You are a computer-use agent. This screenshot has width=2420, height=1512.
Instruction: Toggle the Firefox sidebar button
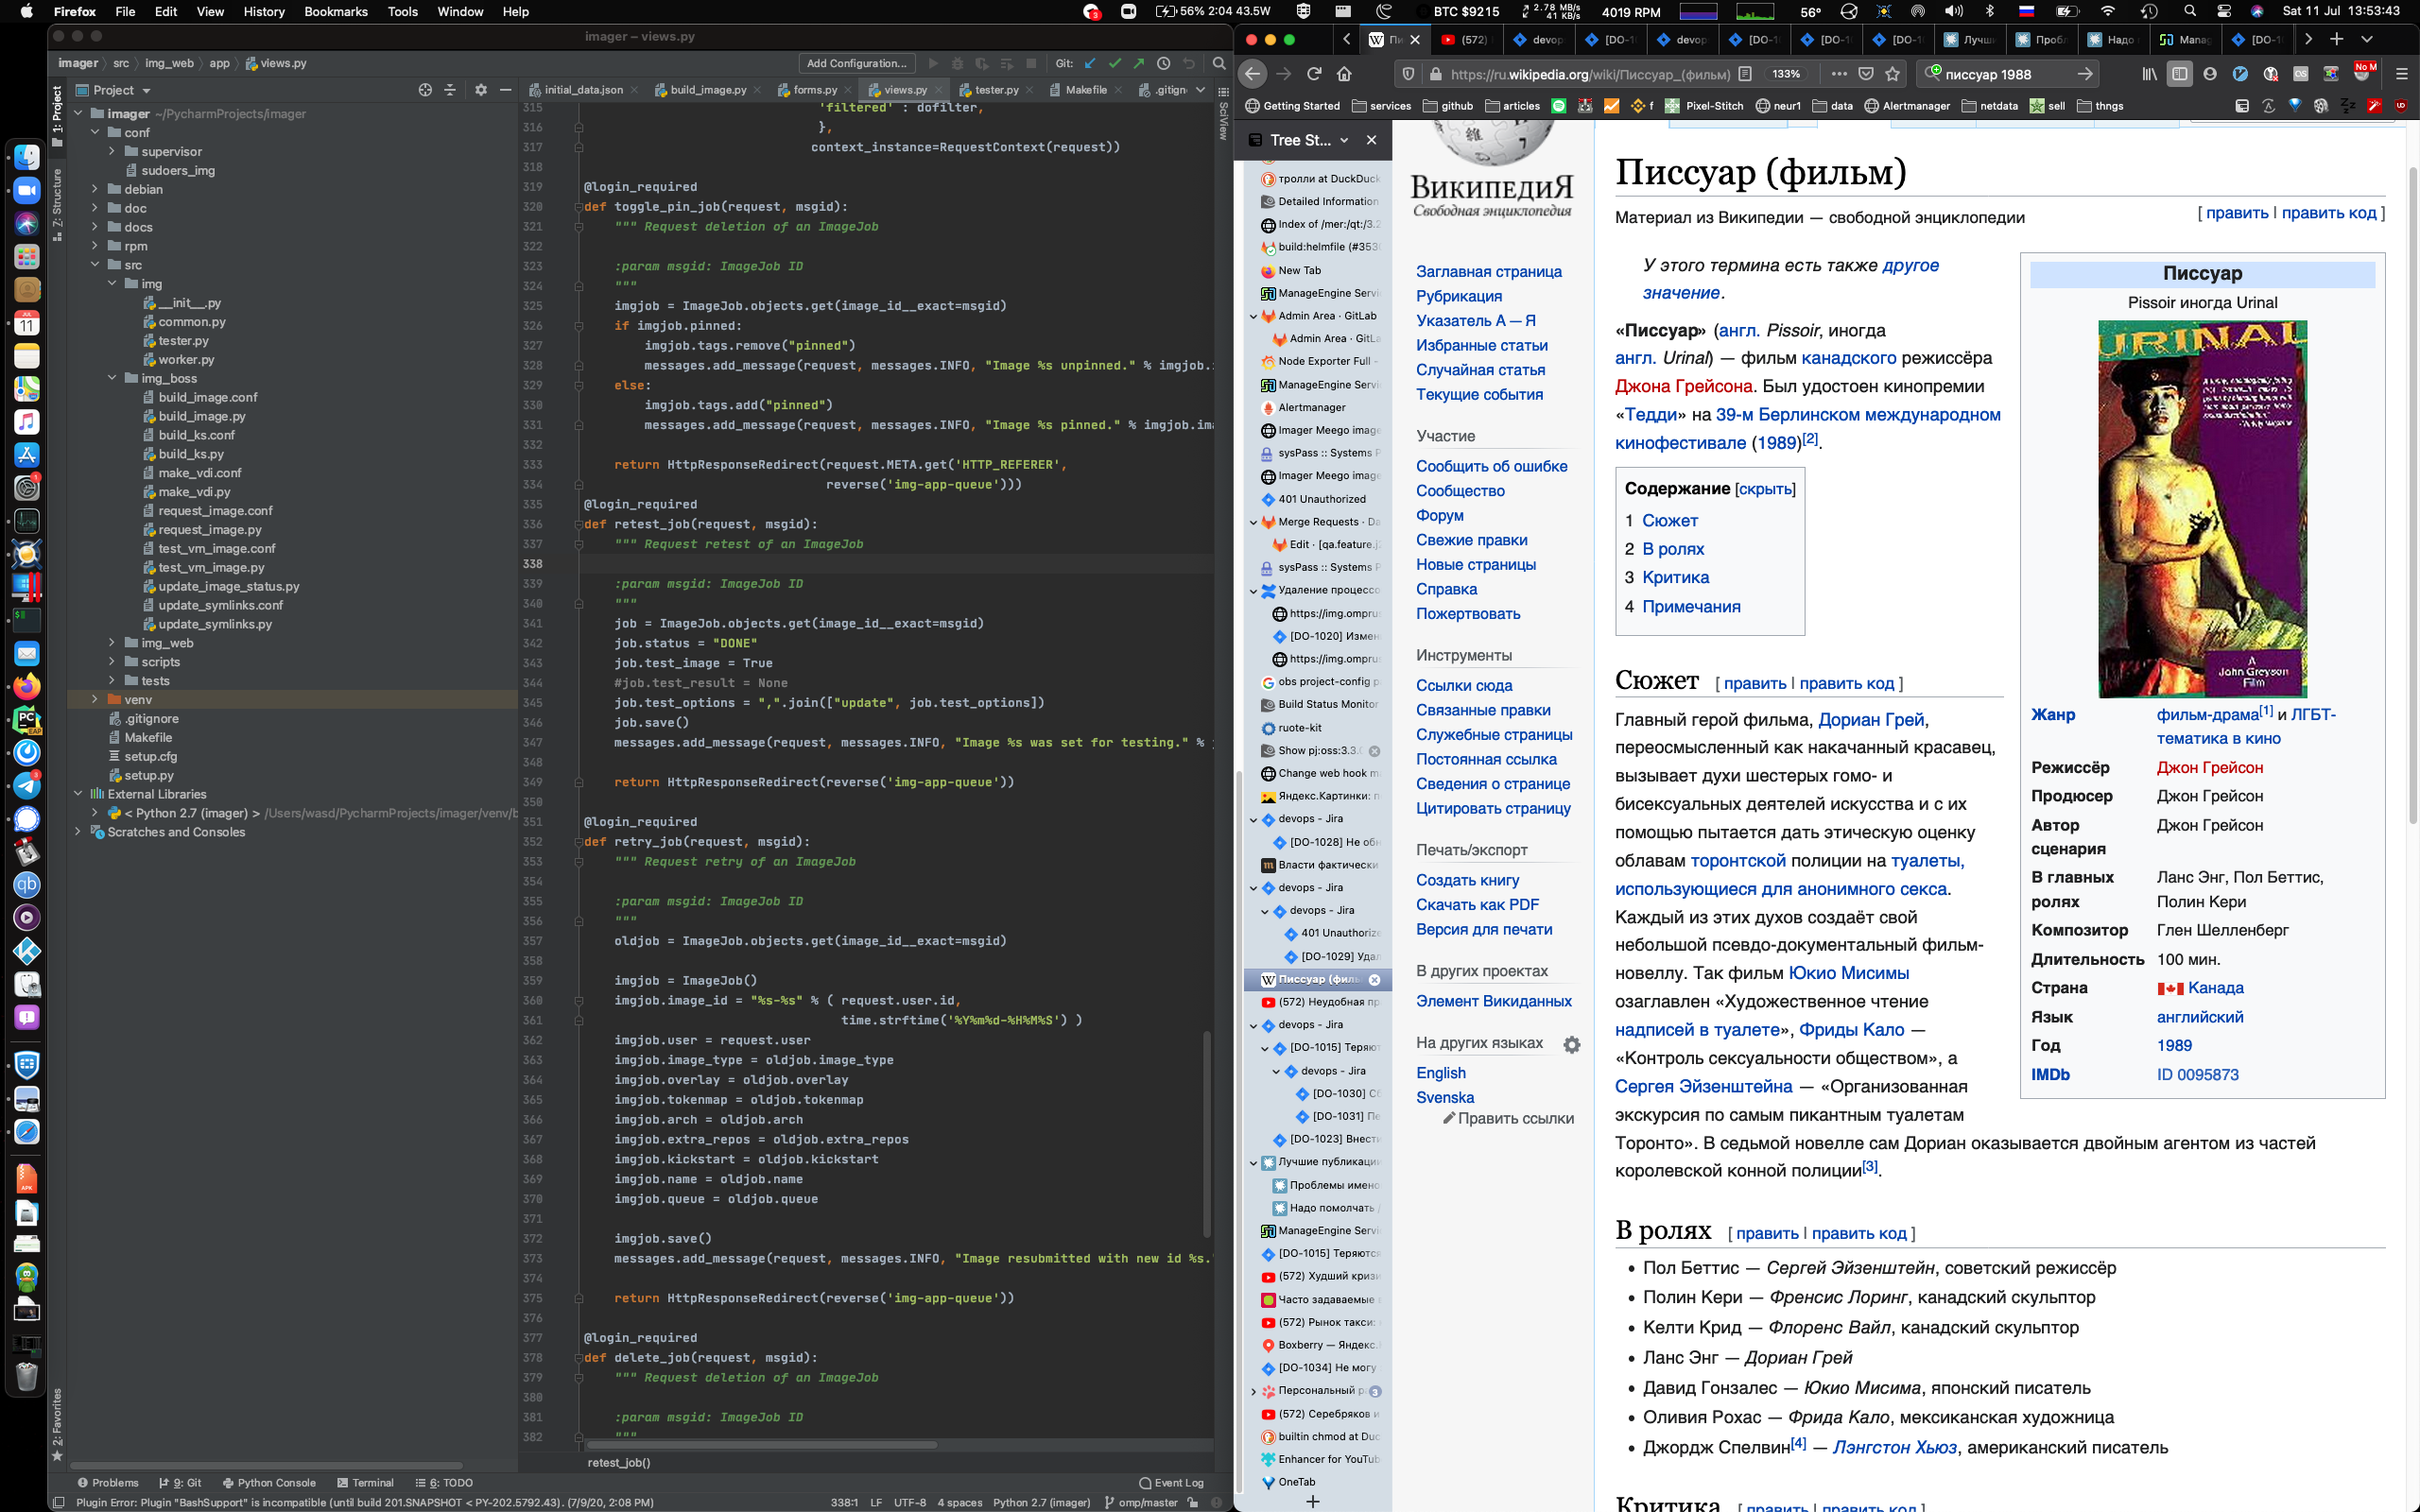[2179, 74]
